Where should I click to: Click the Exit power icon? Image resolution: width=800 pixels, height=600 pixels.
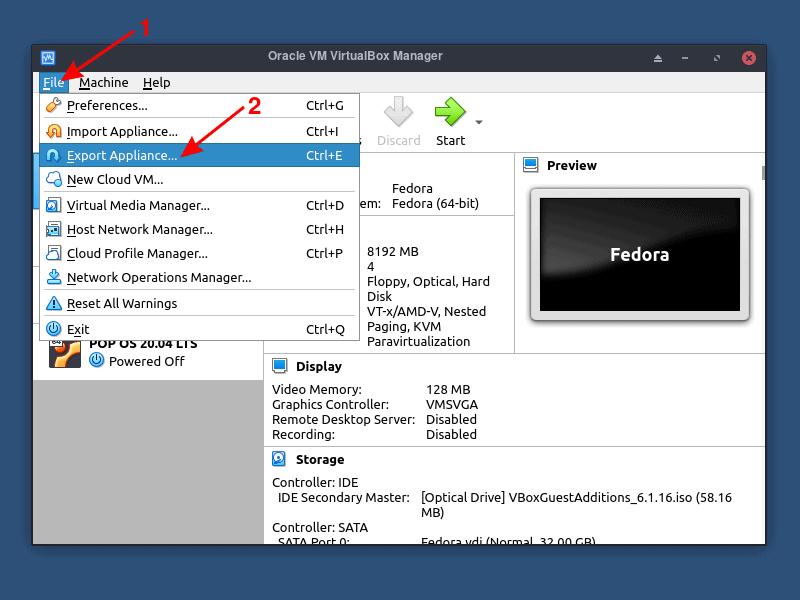52,328
